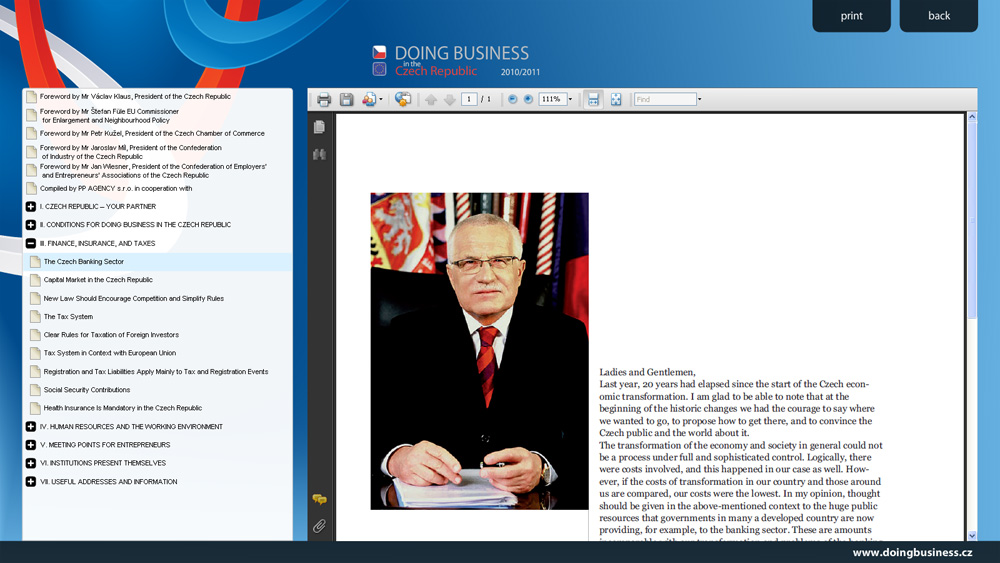
Task: Go to next page with down arrow
Action: point(450,99)
